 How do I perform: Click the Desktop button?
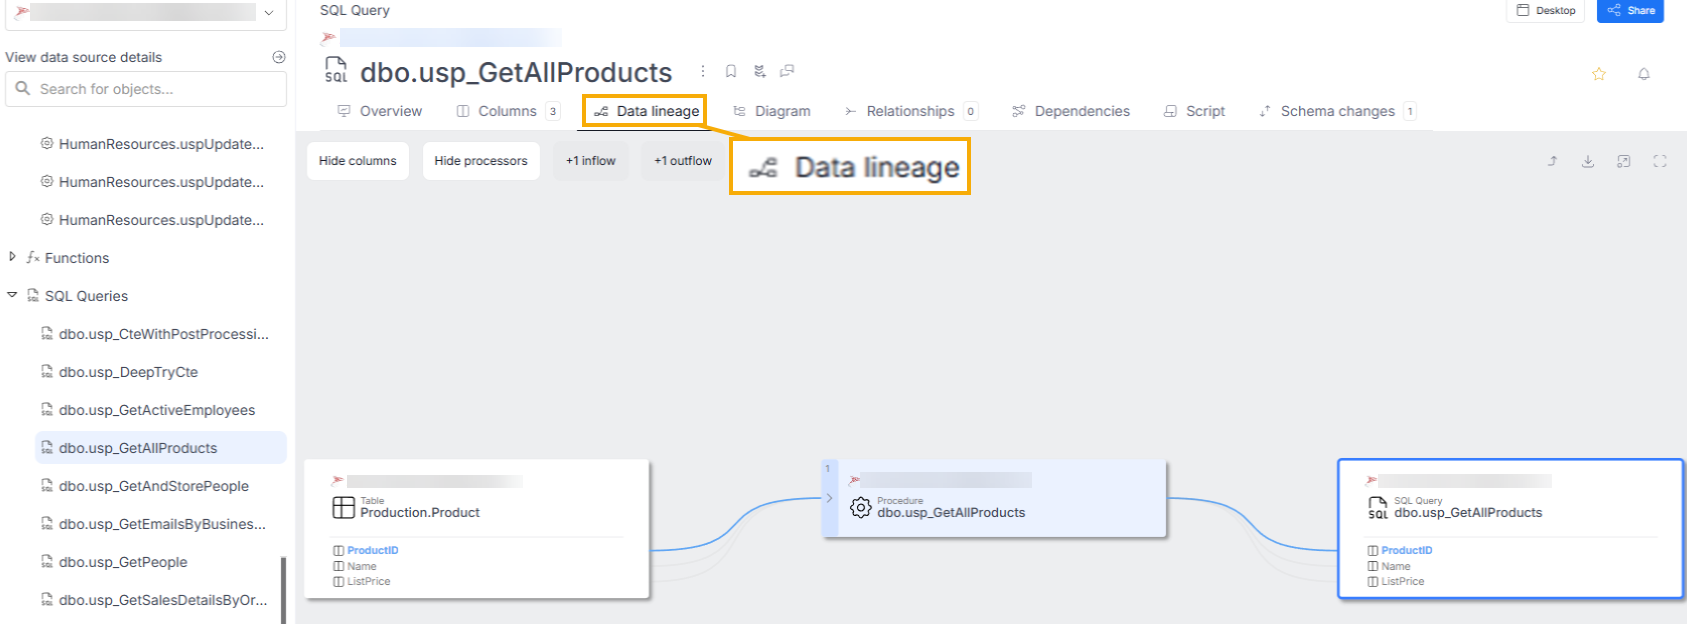coord(1545,11)
